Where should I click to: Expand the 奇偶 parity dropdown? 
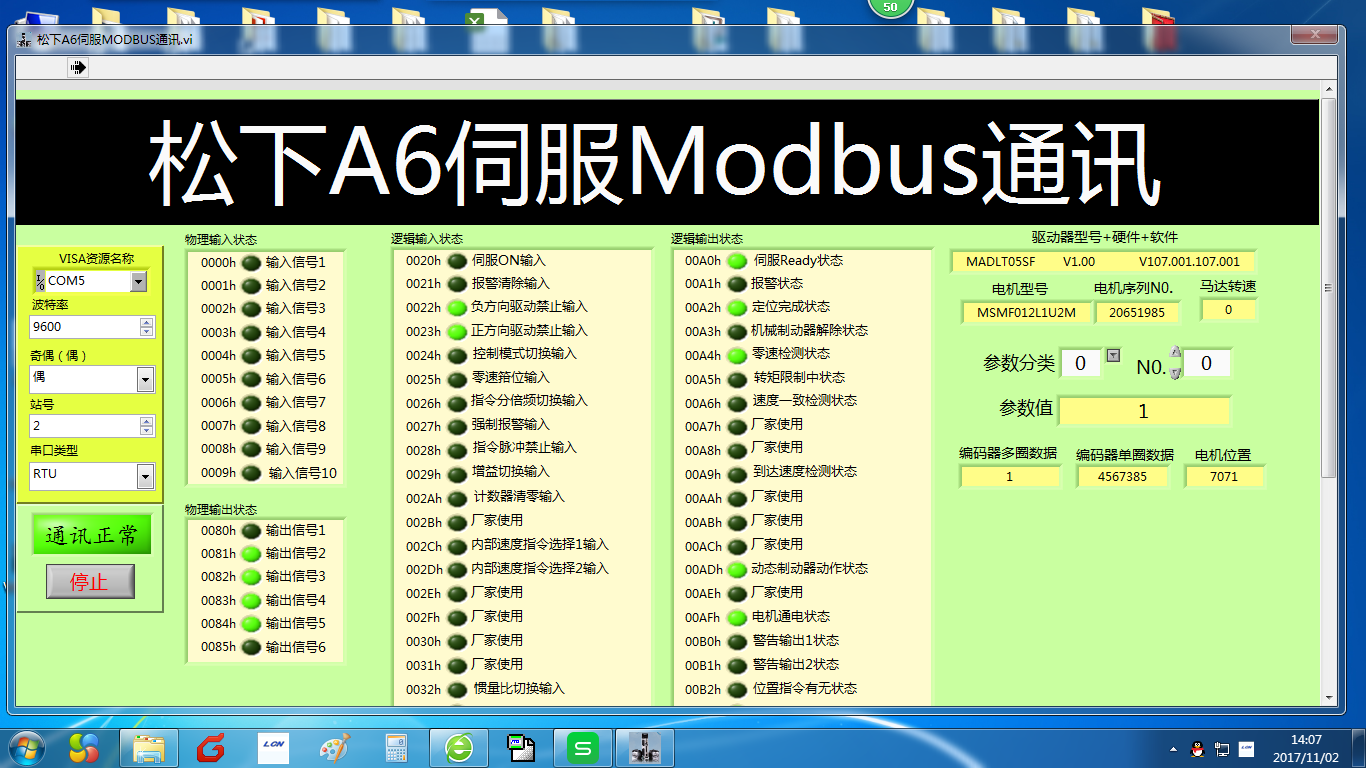[145, 379]
